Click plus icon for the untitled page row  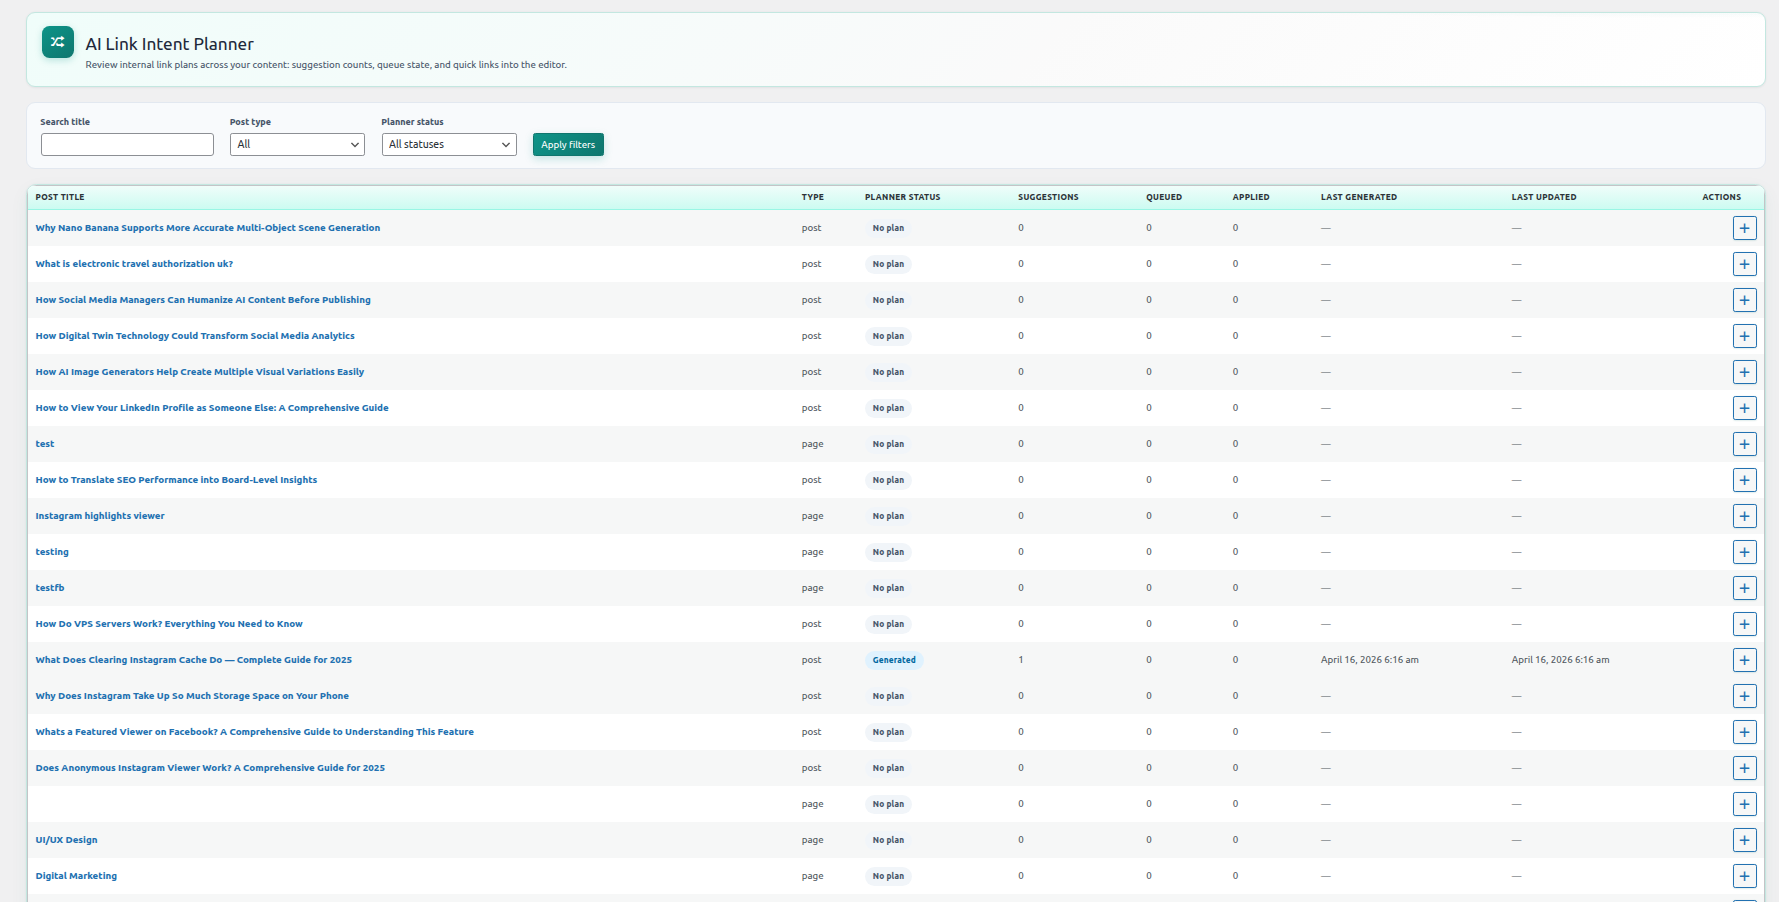pos(1744,804)
